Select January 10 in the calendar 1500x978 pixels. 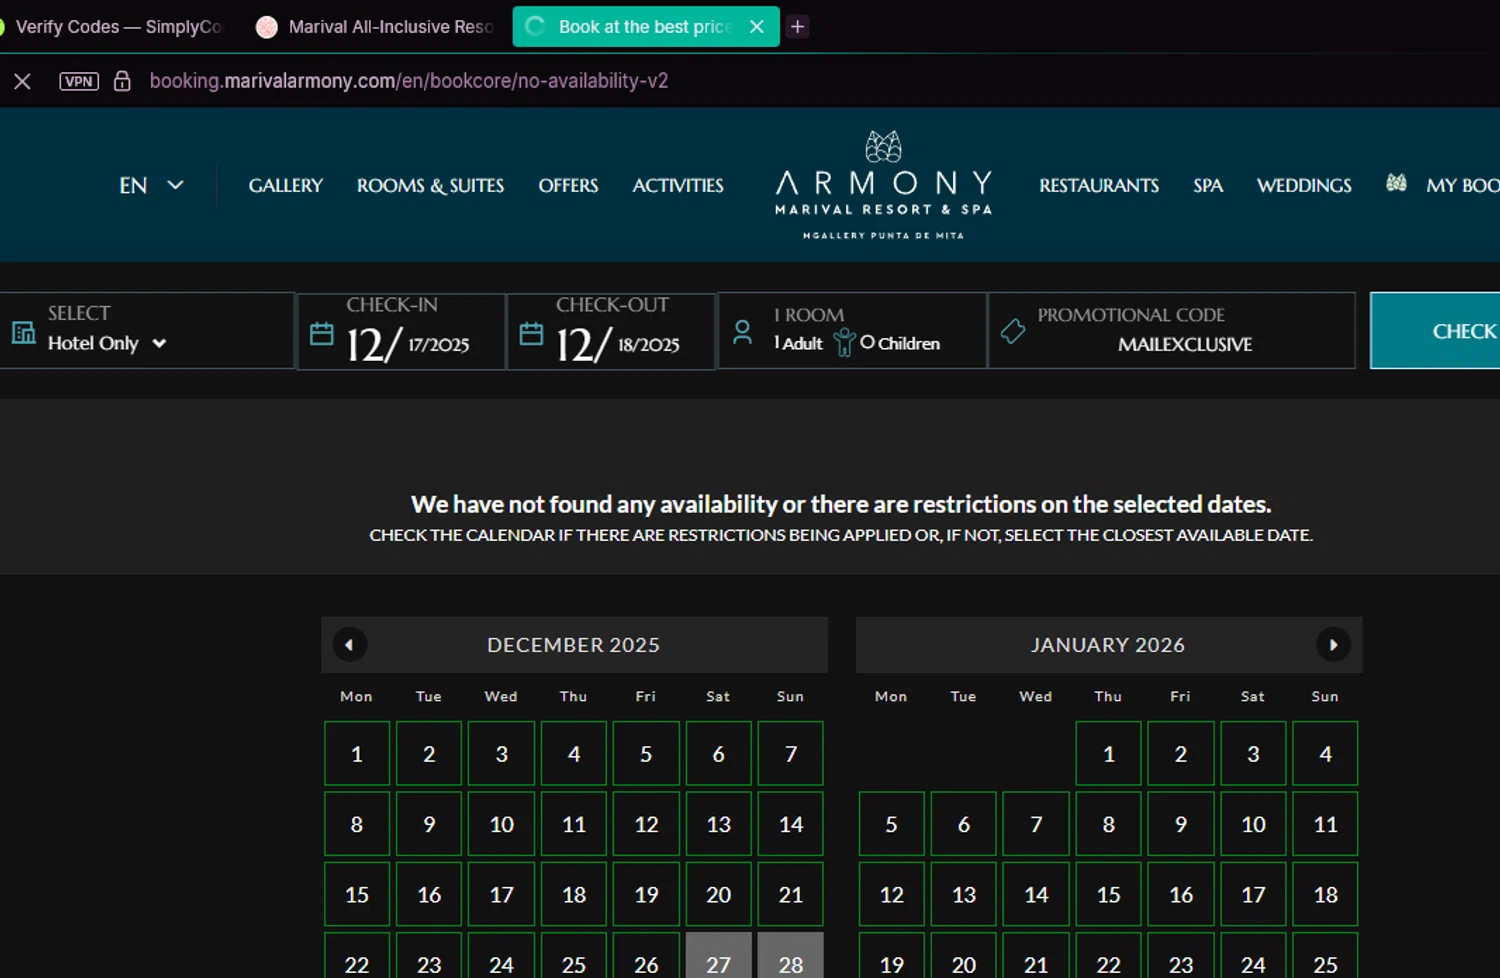(1253, 824)
